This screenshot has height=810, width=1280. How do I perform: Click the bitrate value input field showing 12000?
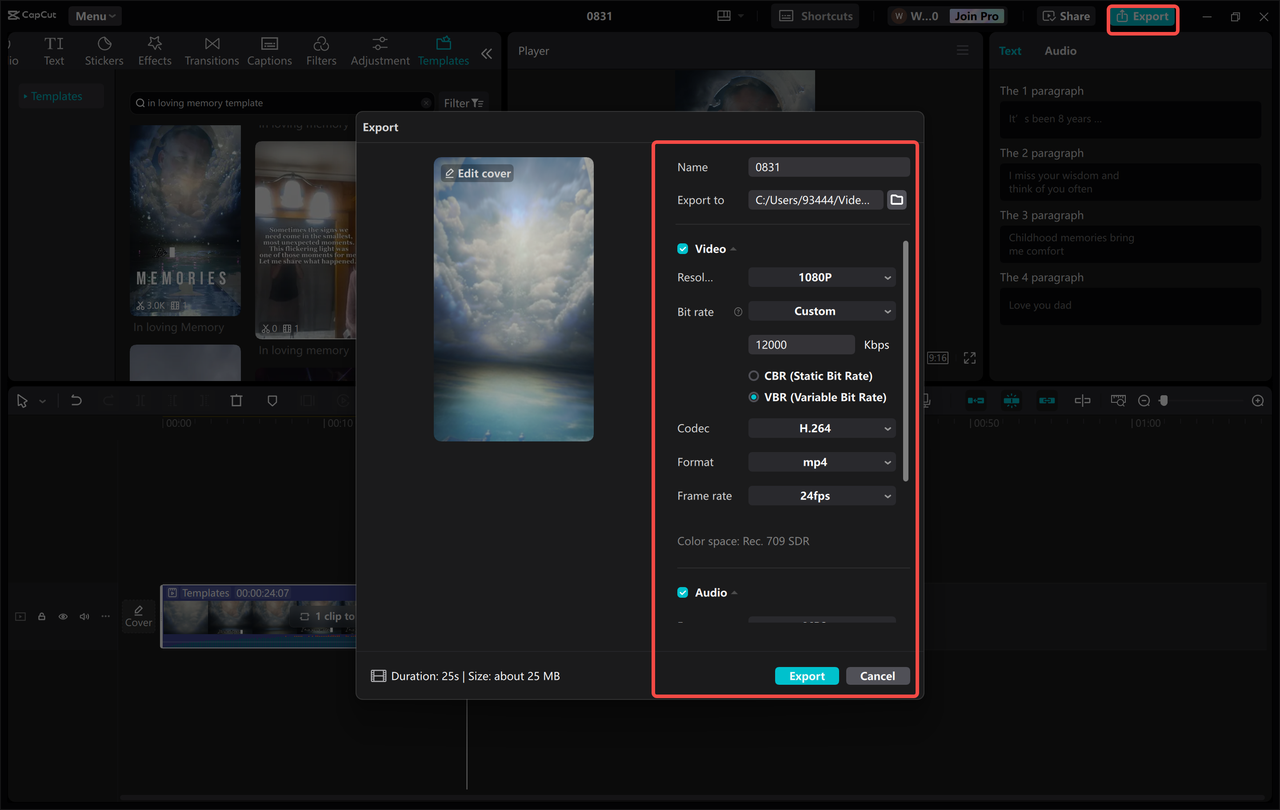point(801,344)
